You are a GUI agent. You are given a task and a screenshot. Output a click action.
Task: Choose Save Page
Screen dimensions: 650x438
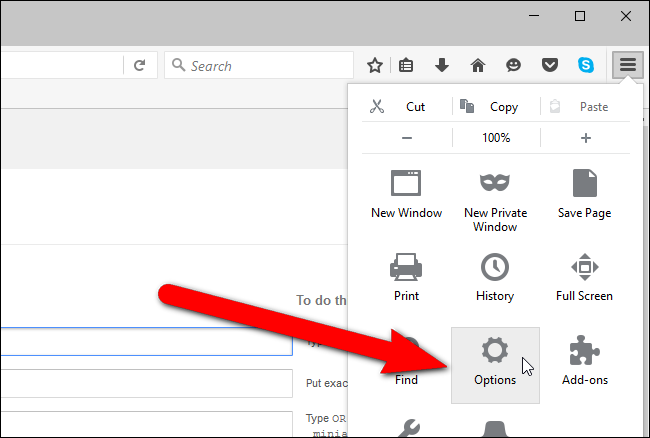click(x=585, y=195)
